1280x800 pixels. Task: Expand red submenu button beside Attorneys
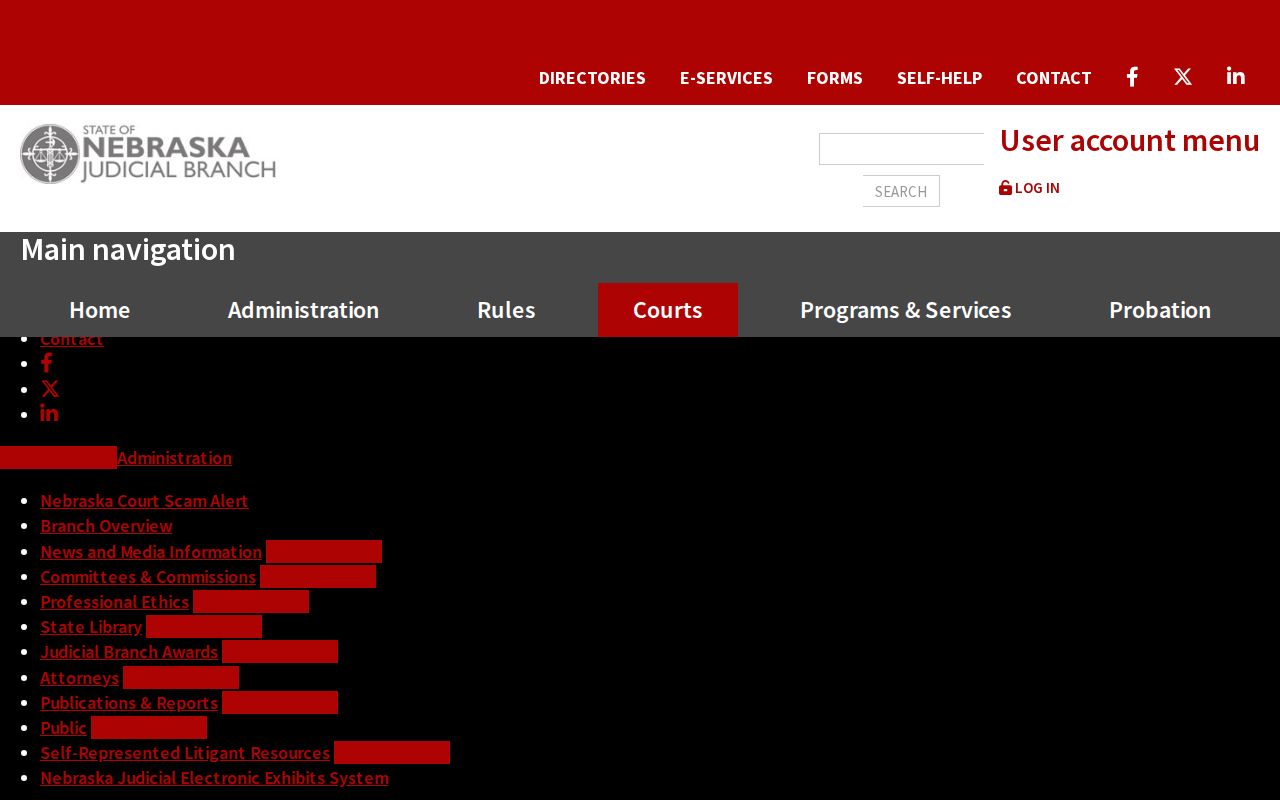(181, 678)
